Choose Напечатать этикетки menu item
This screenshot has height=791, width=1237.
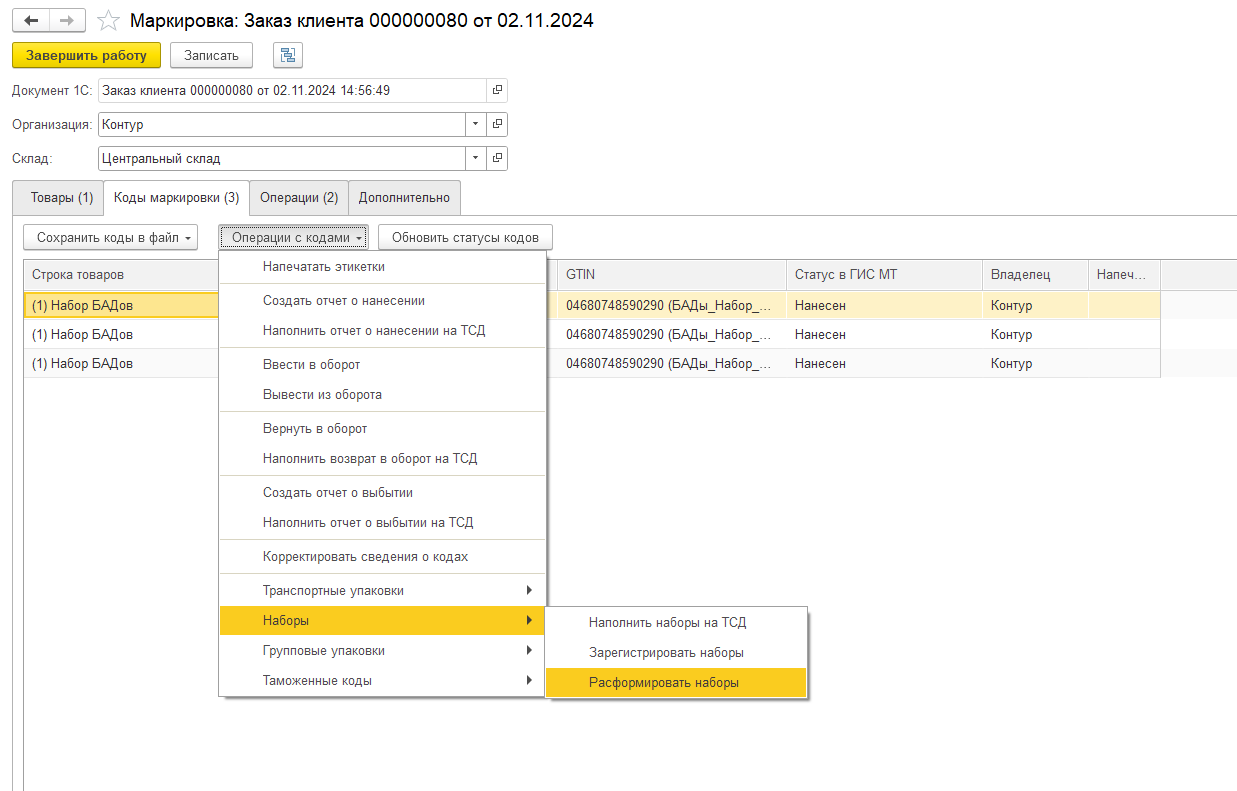323,267
